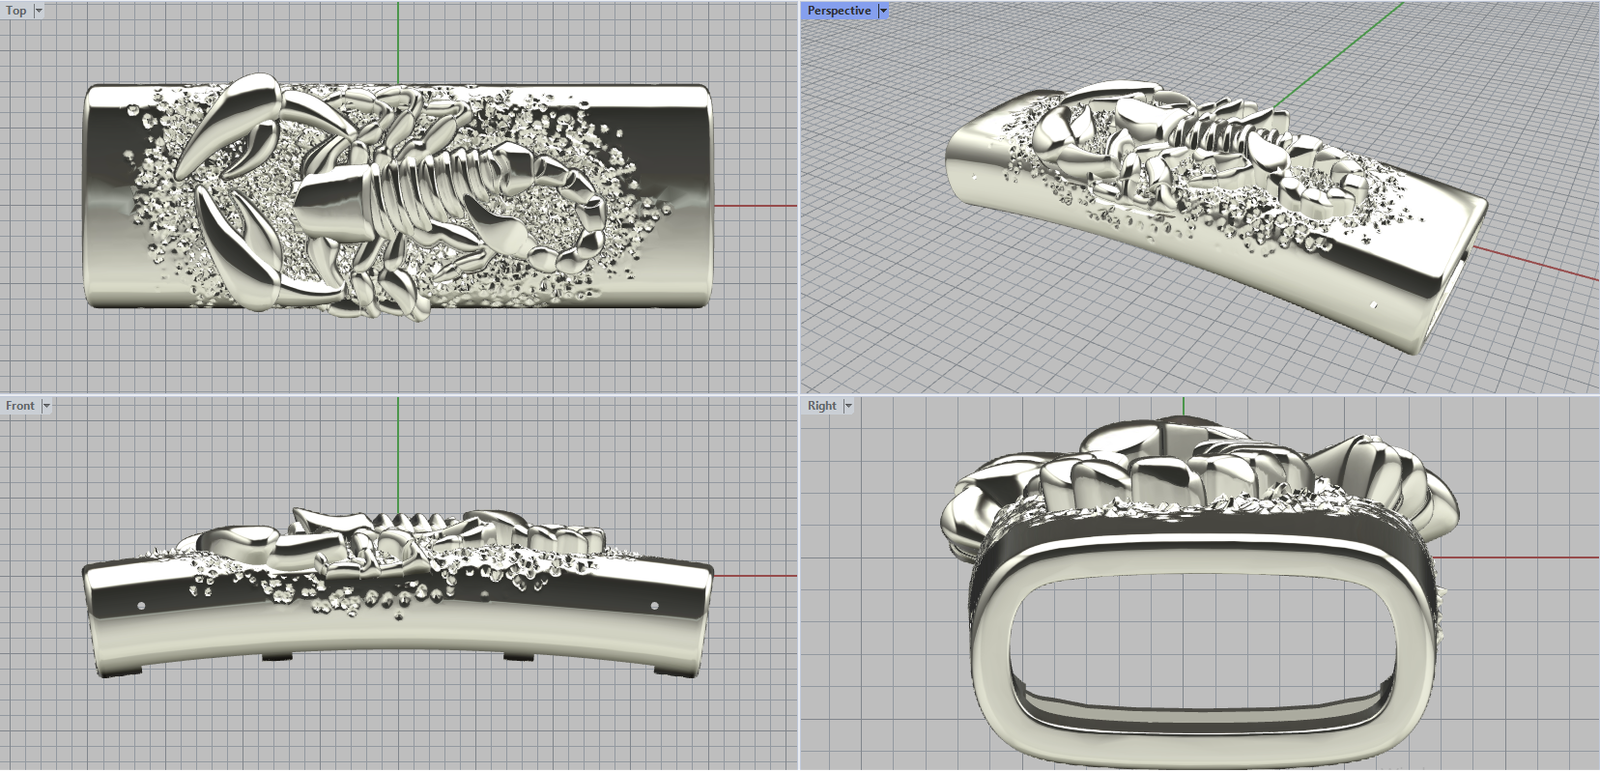Open the Front viewport dropdown arrow

[46, 406]
